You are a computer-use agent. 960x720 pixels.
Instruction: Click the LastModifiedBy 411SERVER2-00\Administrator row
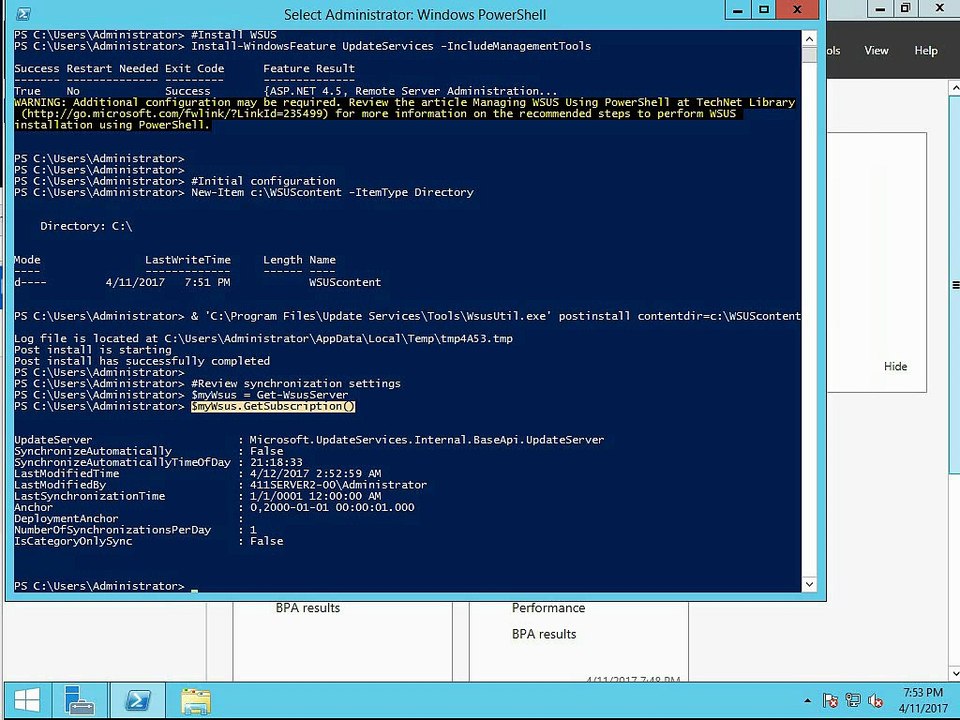[220, 485]
